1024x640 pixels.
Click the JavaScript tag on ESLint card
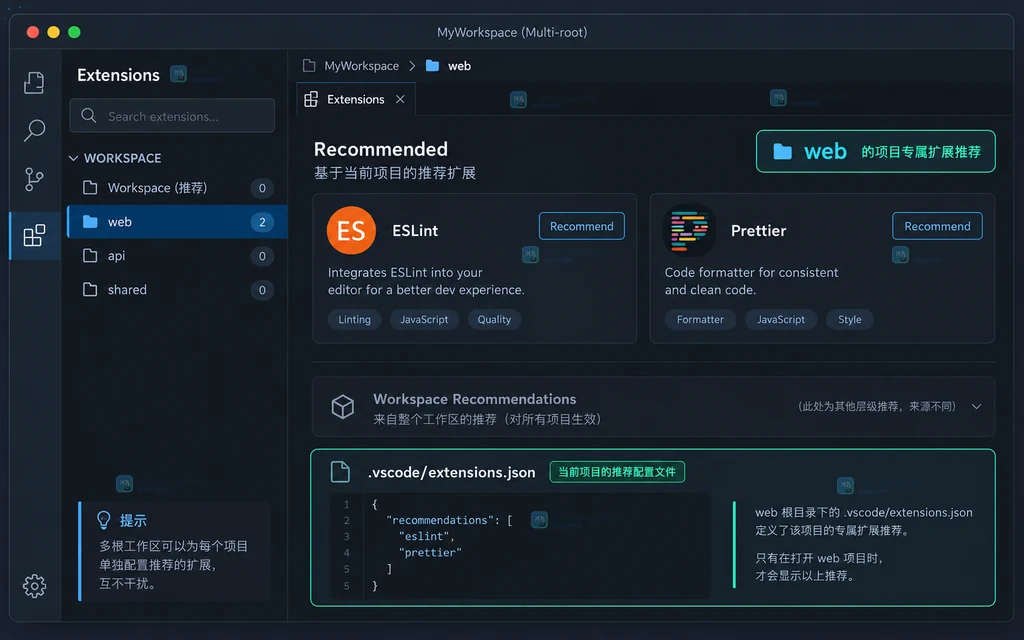424,319
